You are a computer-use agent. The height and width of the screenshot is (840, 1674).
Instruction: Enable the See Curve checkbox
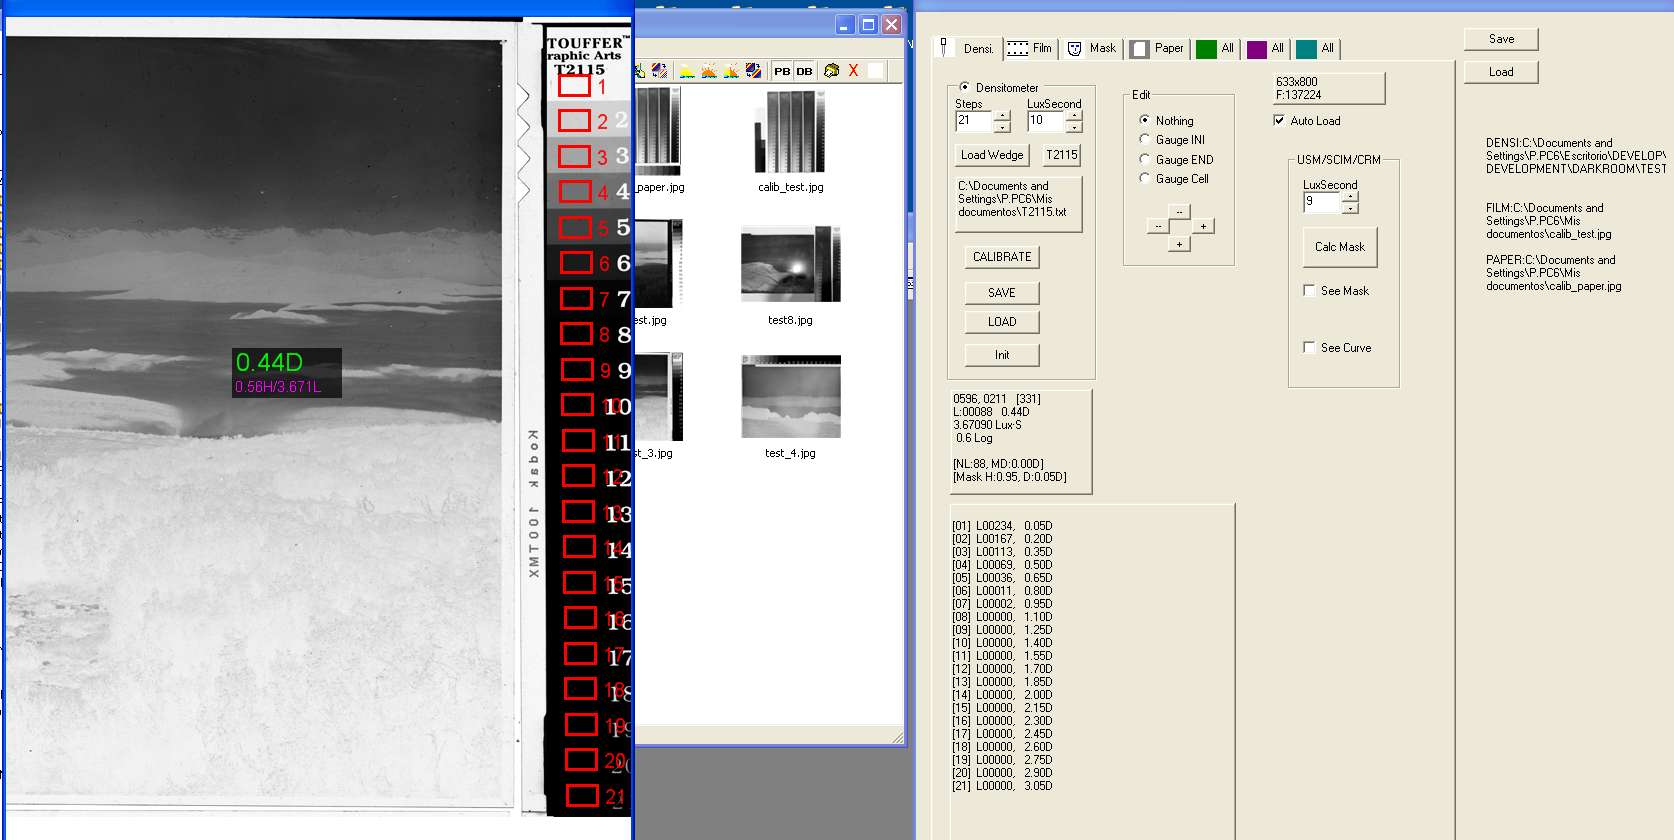tap(1309, 347)
